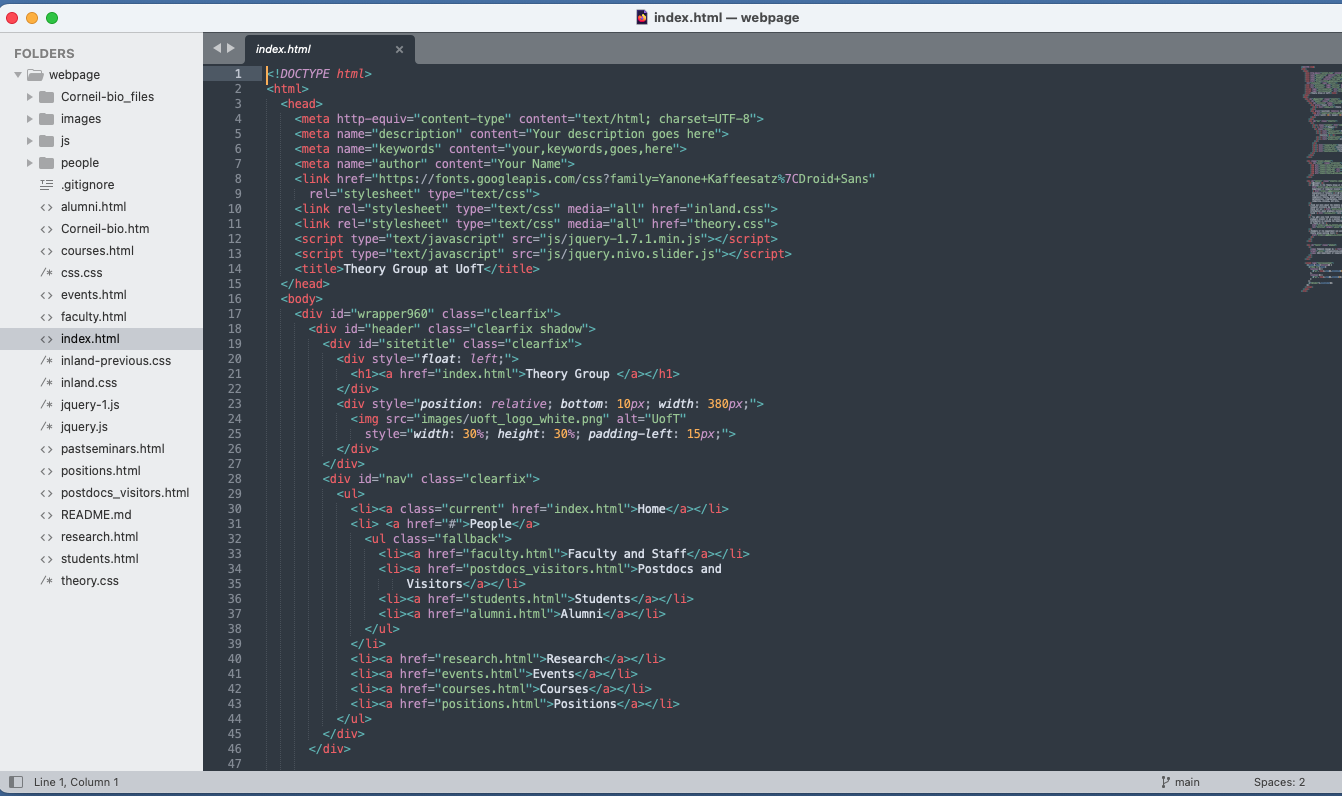Click the FOLDERS sidebar heading

click(44, 53)
